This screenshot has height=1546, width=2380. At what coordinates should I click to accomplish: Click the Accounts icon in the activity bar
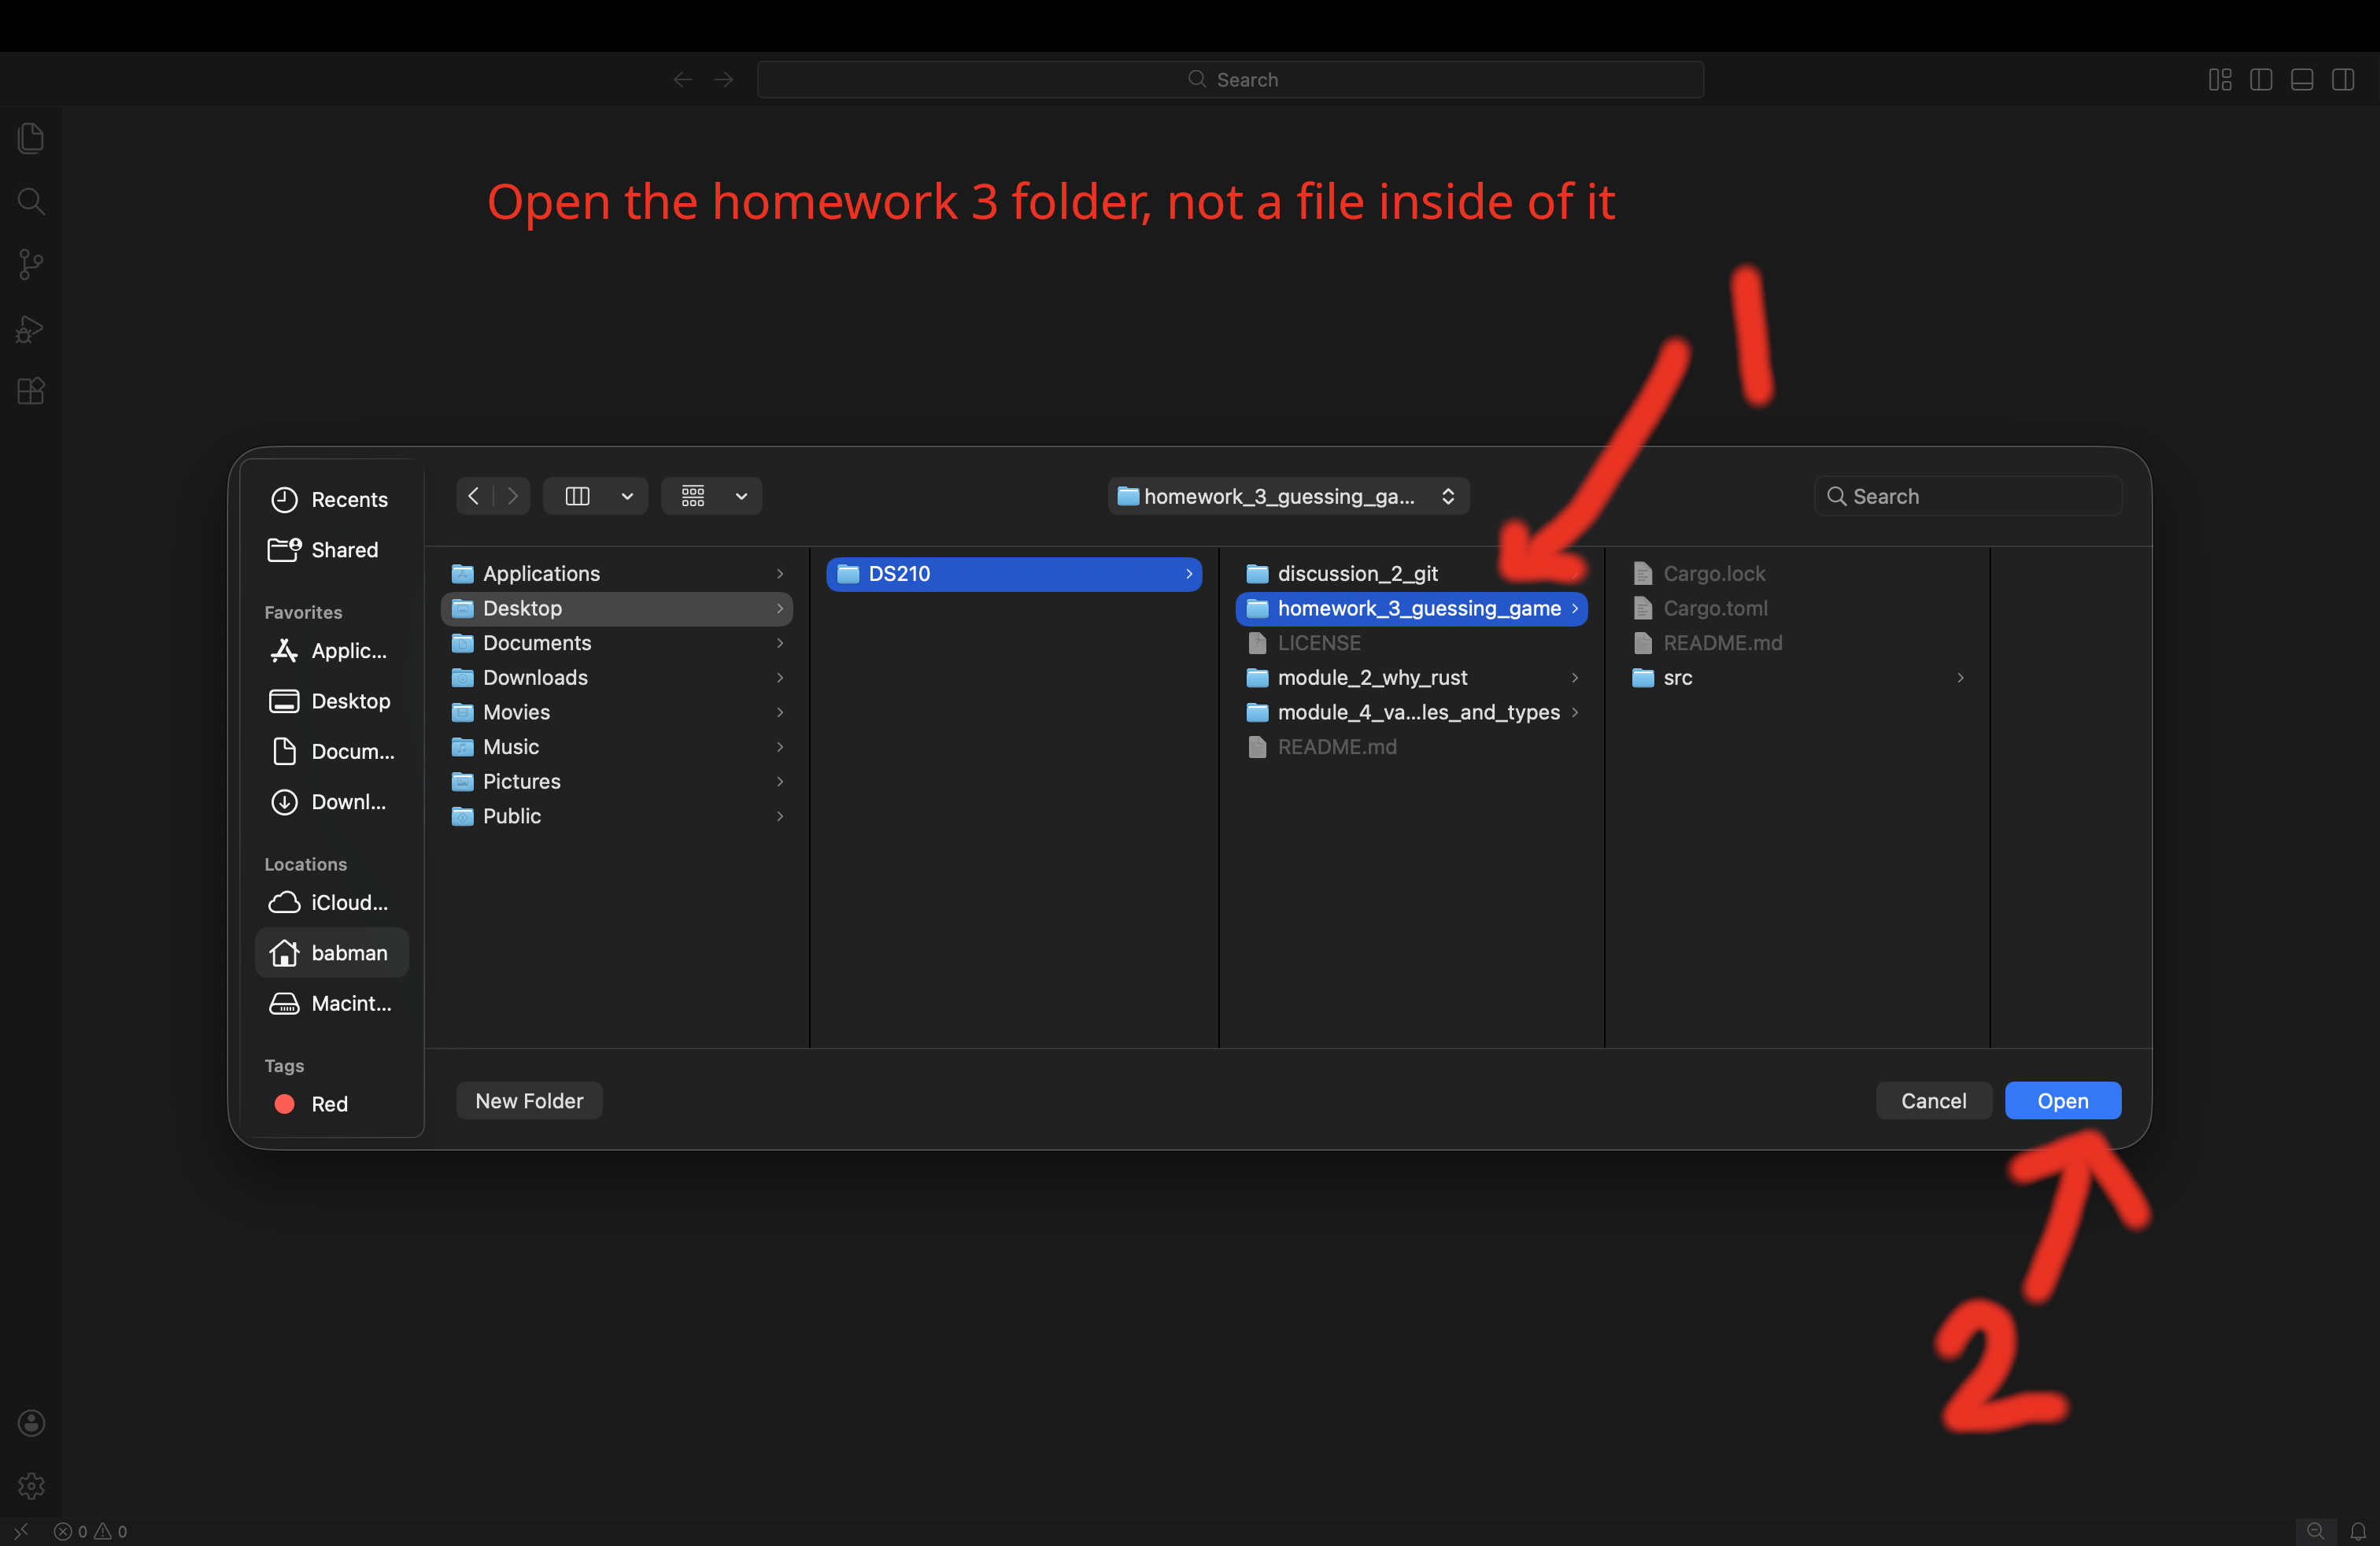30,1422
